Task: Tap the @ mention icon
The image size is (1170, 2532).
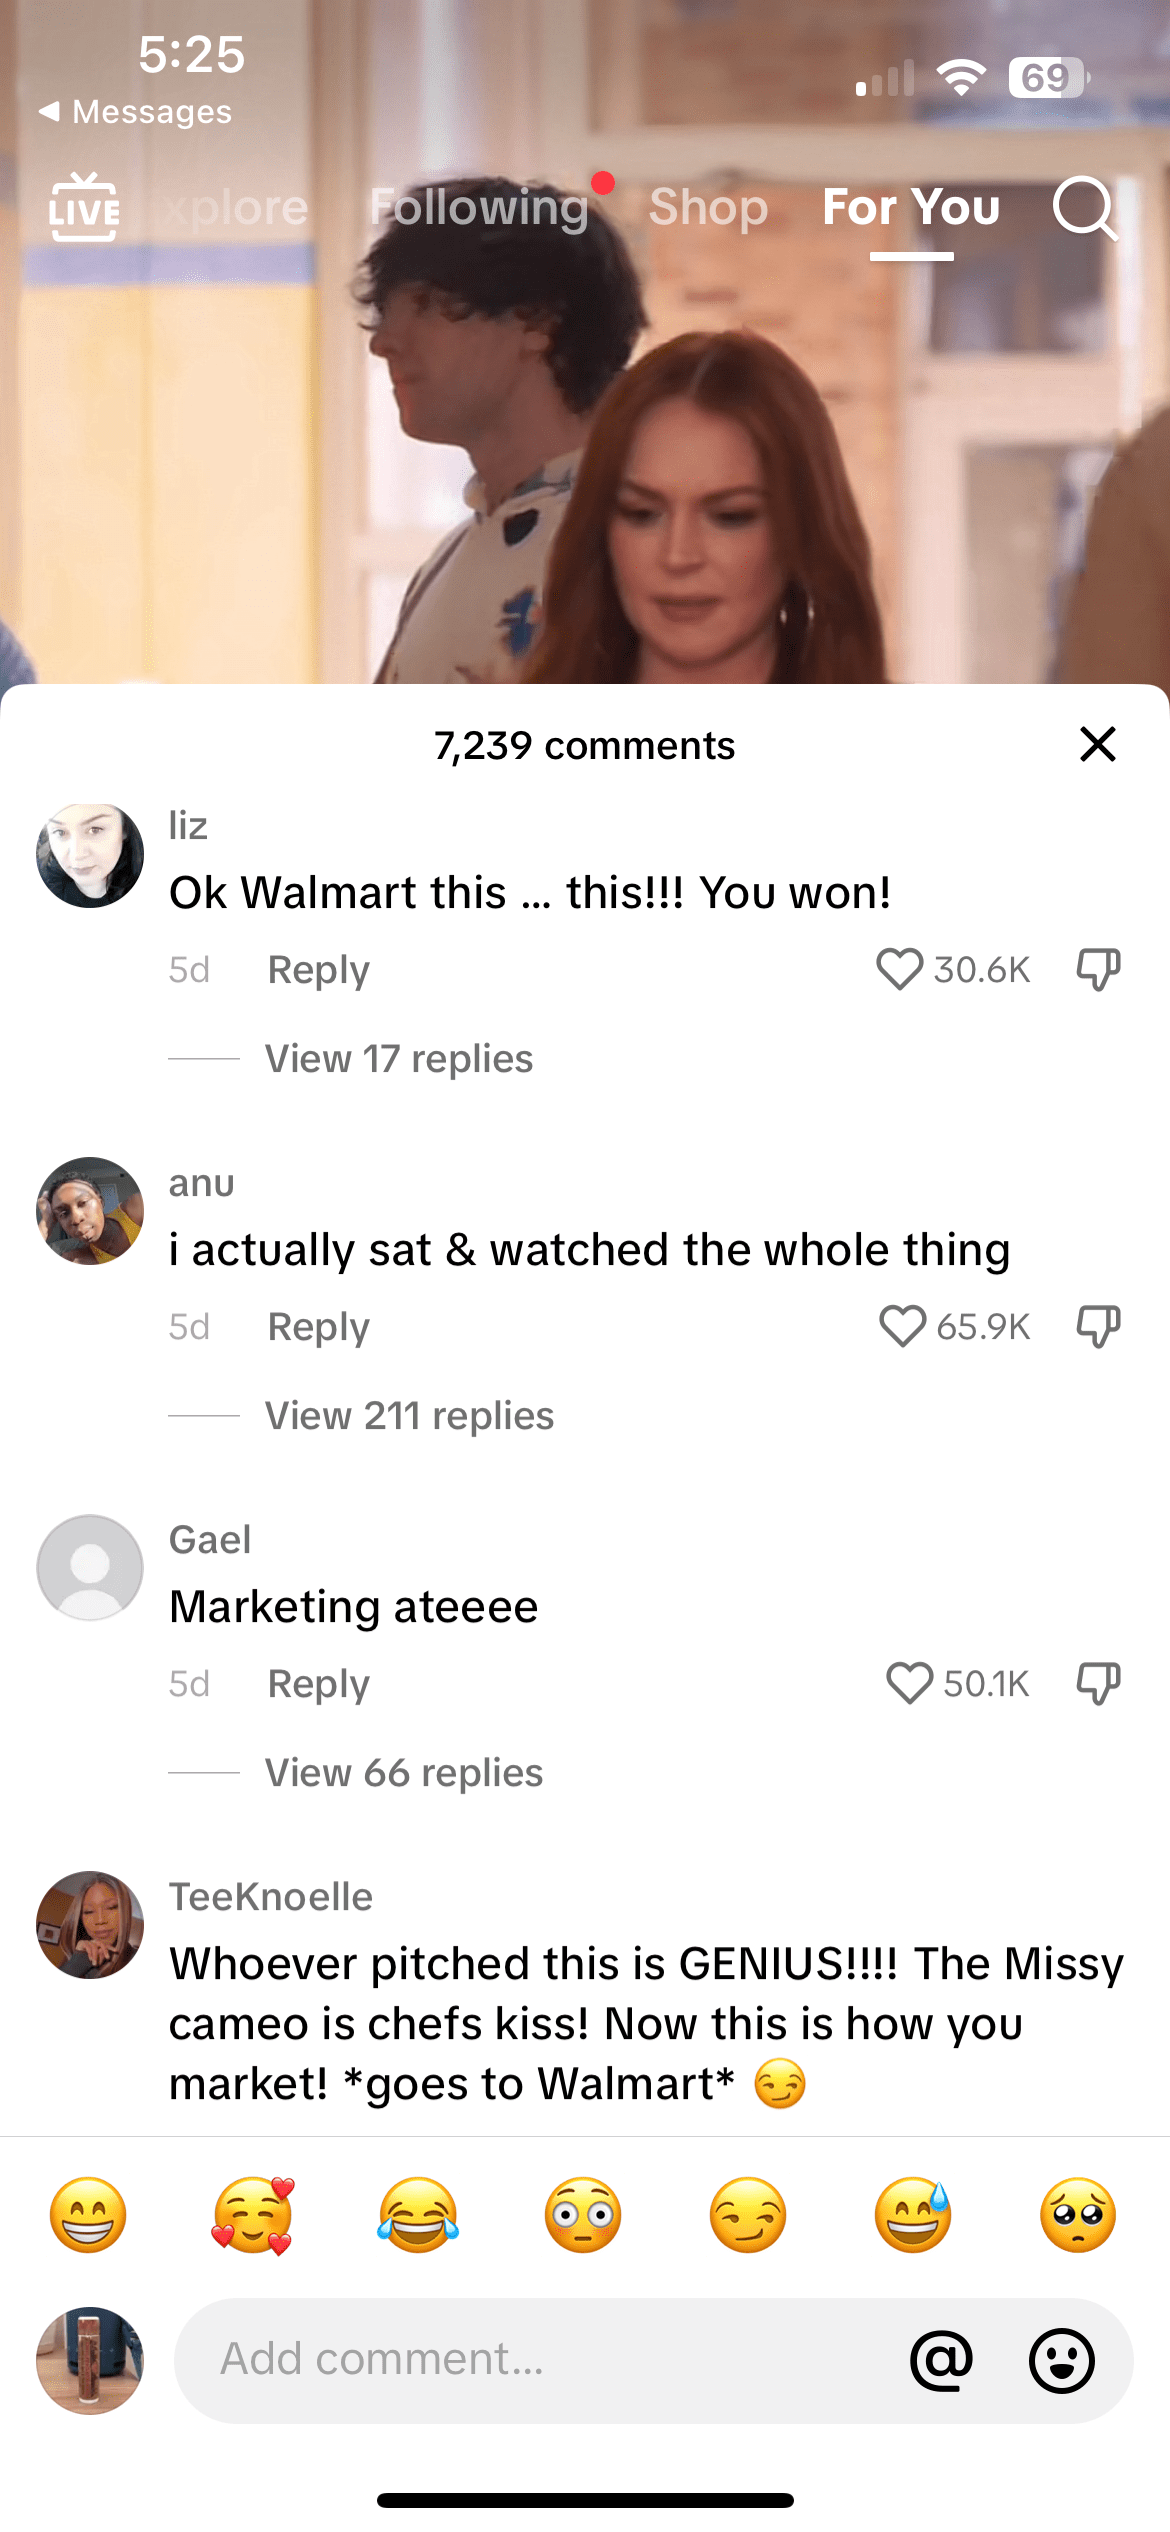Action: tap(941, 2360)
